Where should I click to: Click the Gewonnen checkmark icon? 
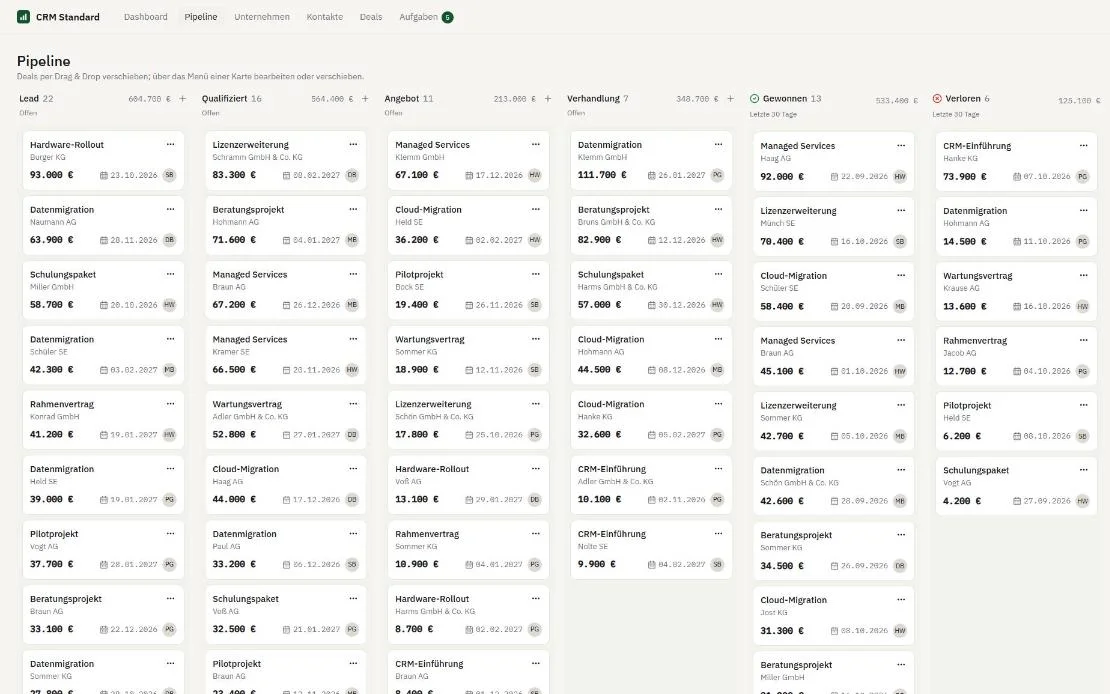755,98
